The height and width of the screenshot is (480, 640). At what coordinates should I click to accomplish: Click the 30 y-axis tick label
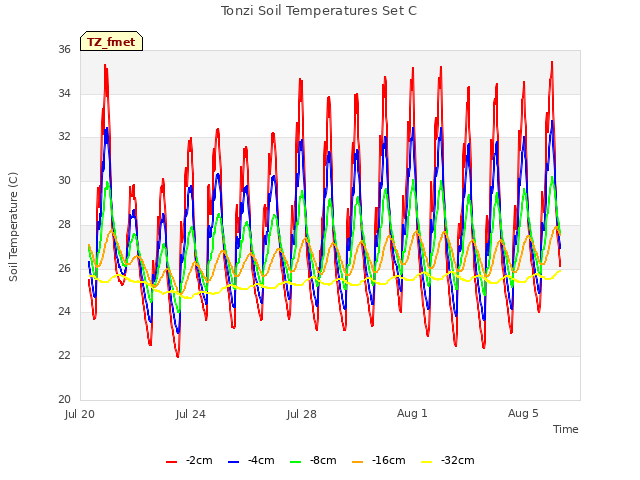pos(64,180)
